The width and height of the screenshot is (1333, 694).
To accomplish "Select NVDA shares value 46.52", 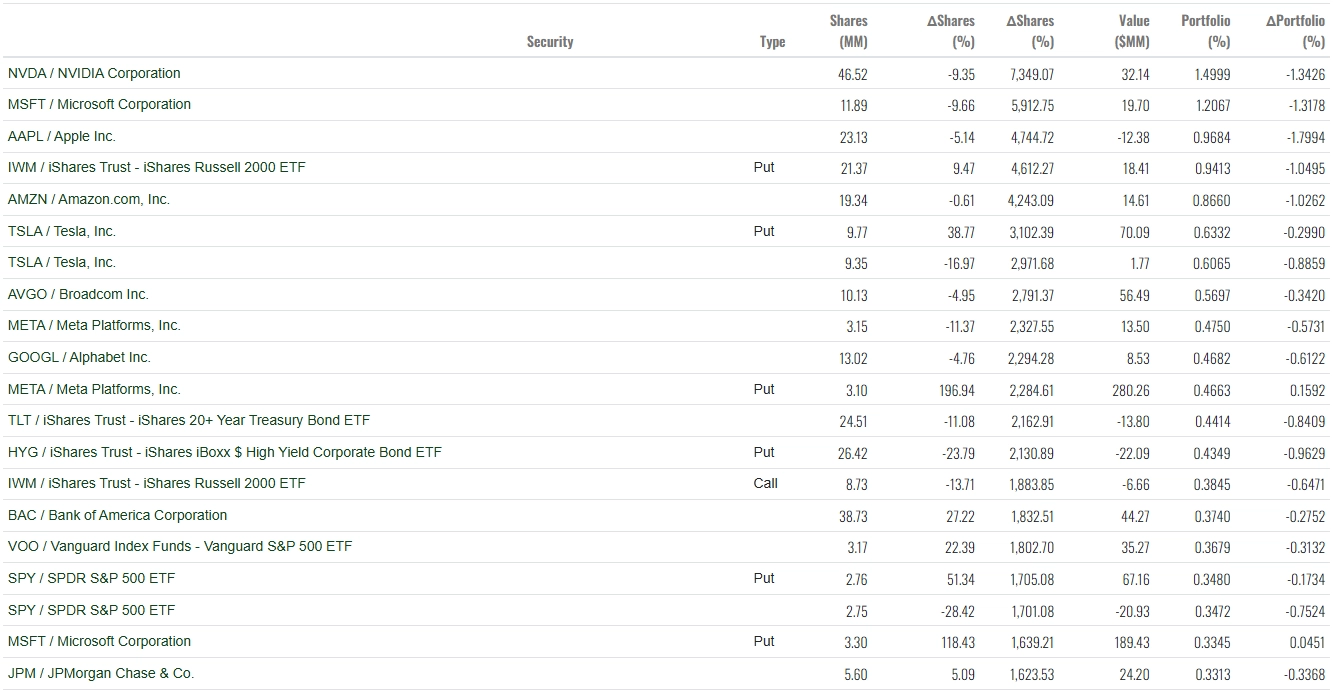I will click(x=853, y=74).
